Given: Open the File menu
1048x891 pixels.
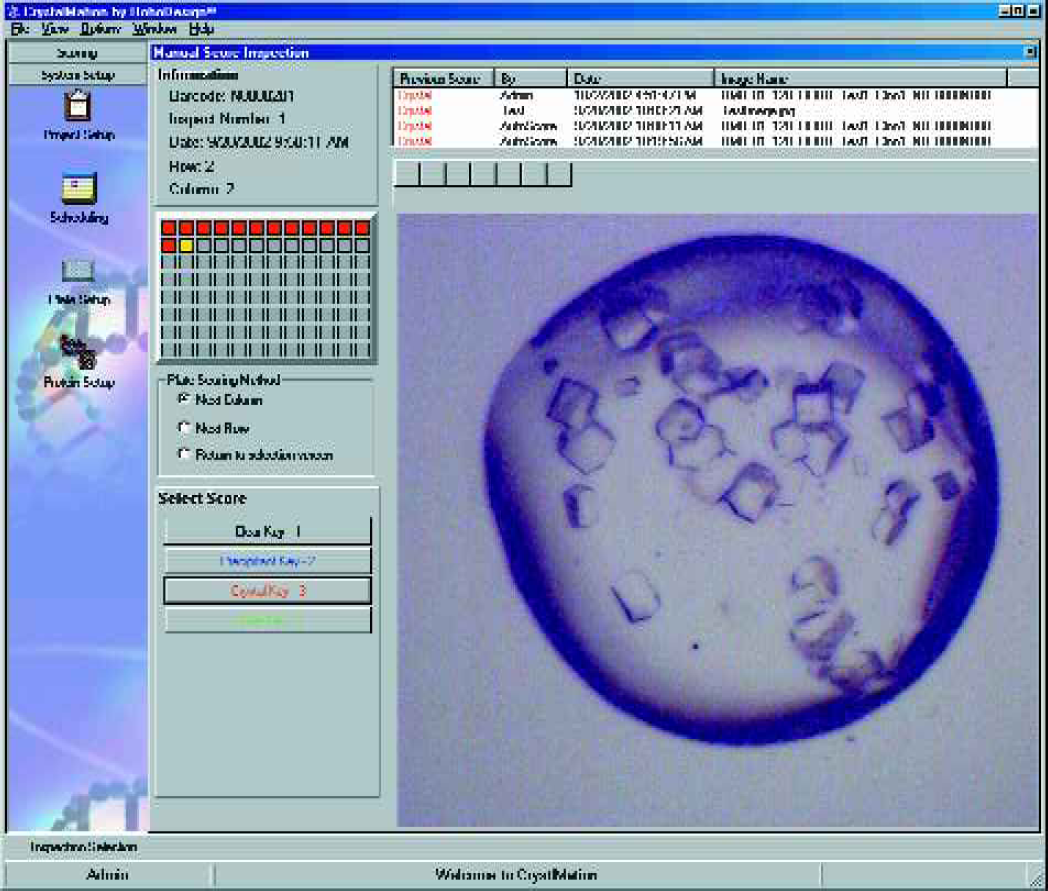Looking at the screenshot, I should (x=19, y=29).
